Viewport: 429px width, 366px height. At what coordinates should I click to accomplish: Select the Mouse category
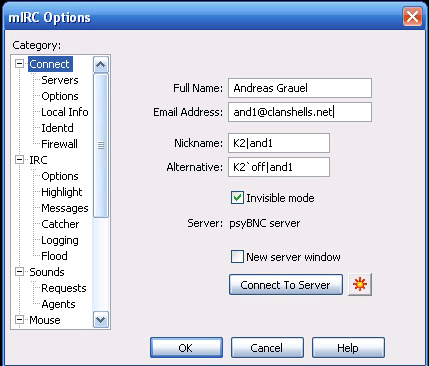click(x=45, y=320)
